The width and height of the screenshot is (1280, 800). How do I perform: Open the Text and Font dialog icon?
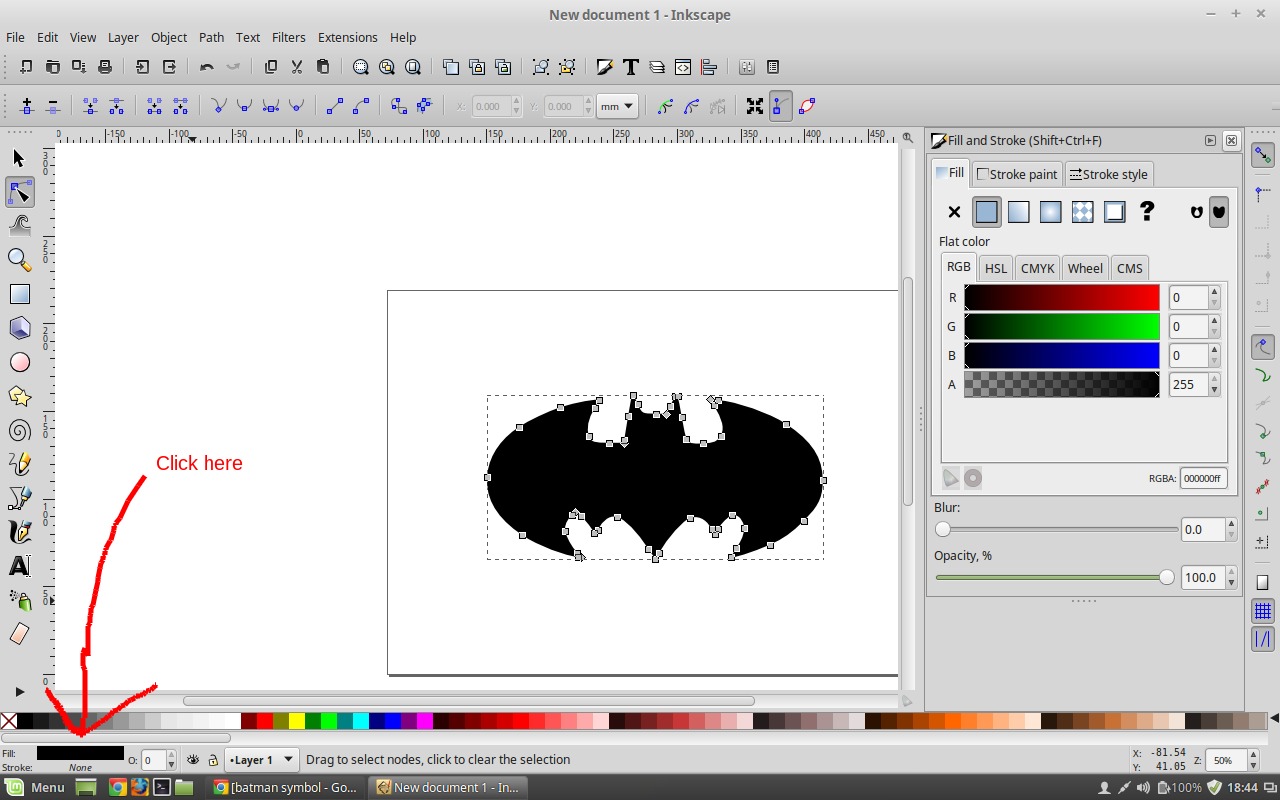pyautogui.click(x=630, y=67)
